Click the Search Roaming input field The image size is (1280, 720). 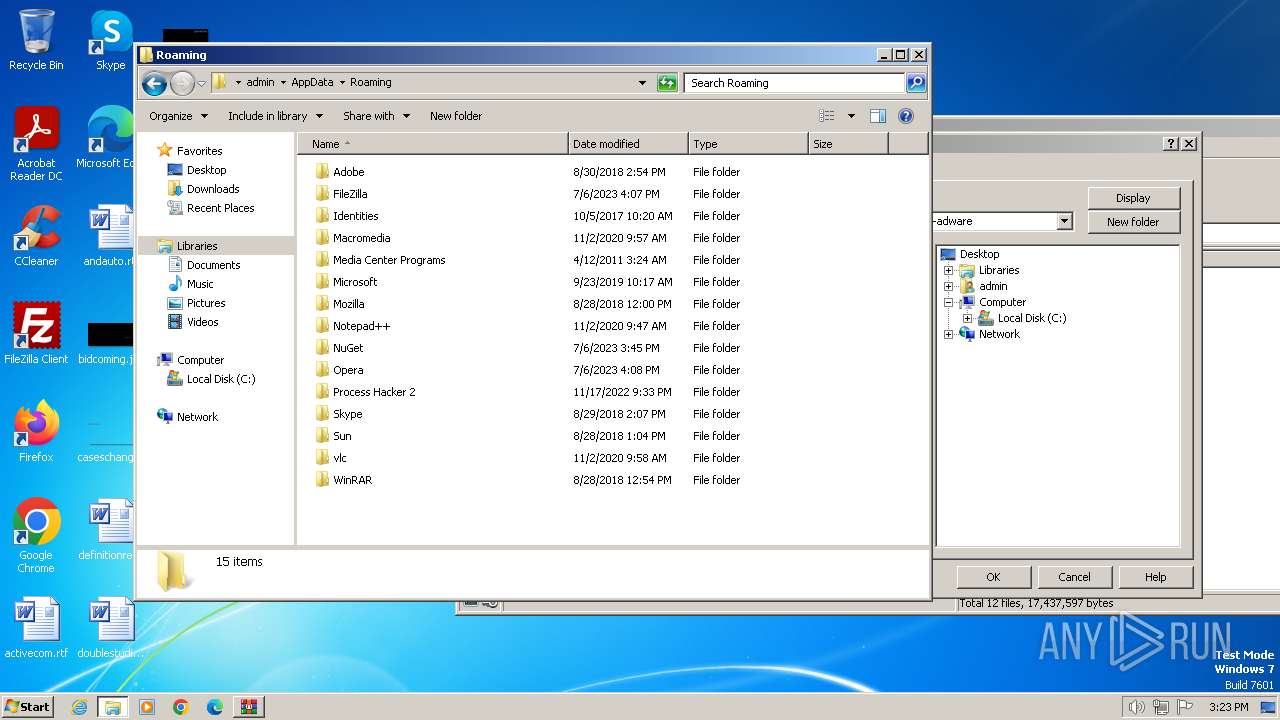click(795, 83)
